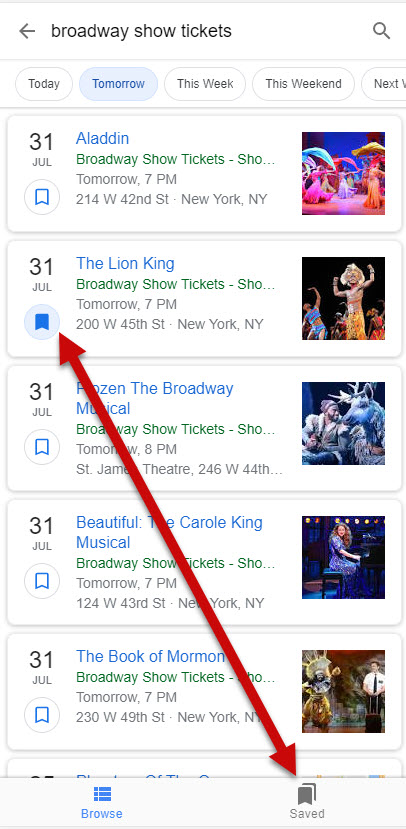This screenshot has height=829, width=406.
Task: Choose the This Weekend filter chip
Action: coord(303,84)
